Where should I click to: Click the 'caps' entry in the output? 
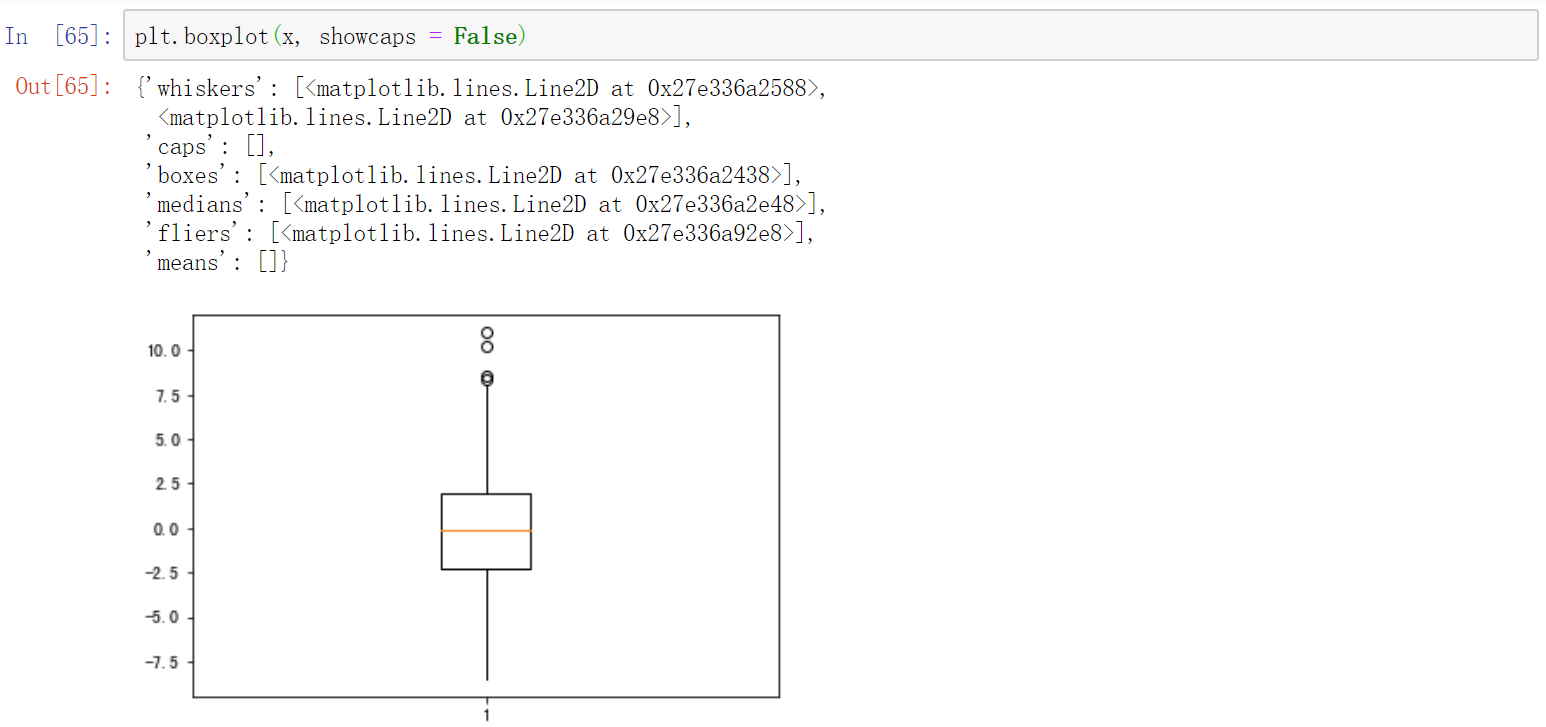click(x=180, y=145)
